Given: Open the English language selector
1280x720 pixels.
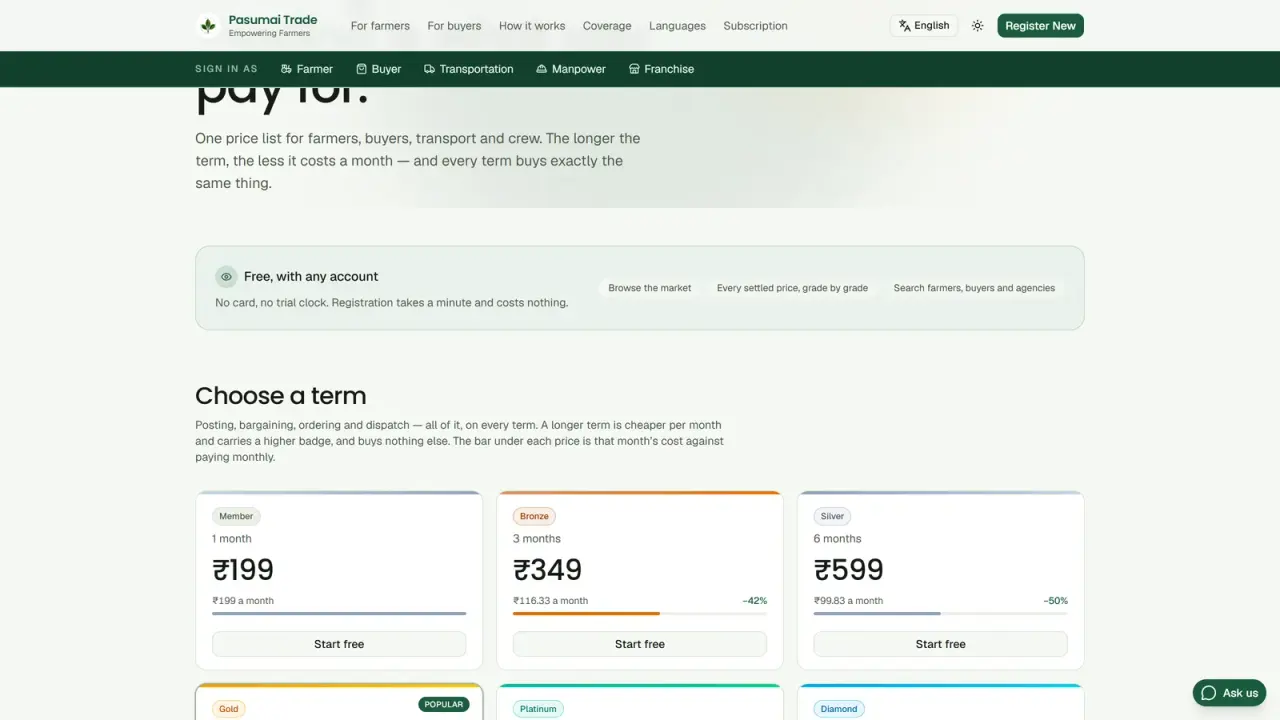Looking at the screenshot, I should pyautogui.click(x=924, y=26).
